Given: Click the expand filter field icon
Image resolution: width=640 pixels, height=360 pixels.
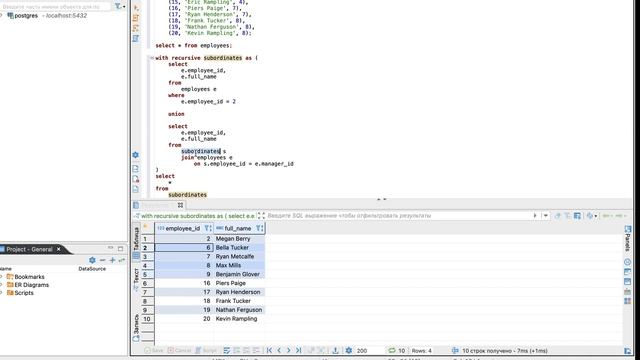Looking at the screenshot, I should pos(261,216).
